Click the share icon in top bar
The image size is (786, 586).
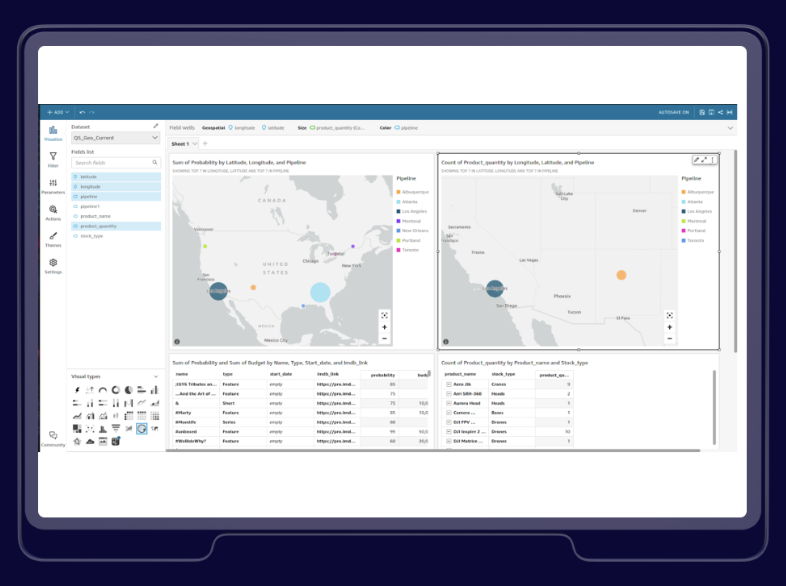(x=720, y=112)
